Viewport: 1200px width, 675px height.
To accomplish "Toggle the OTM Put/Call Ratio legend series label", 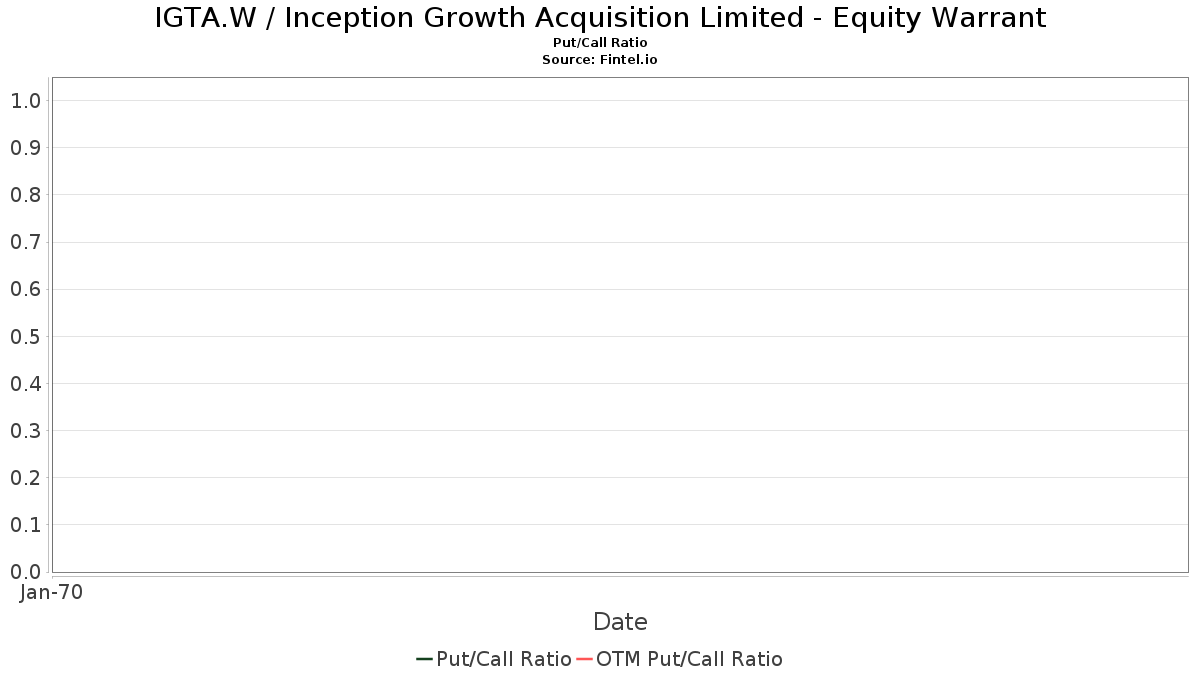I will (689, 659).
